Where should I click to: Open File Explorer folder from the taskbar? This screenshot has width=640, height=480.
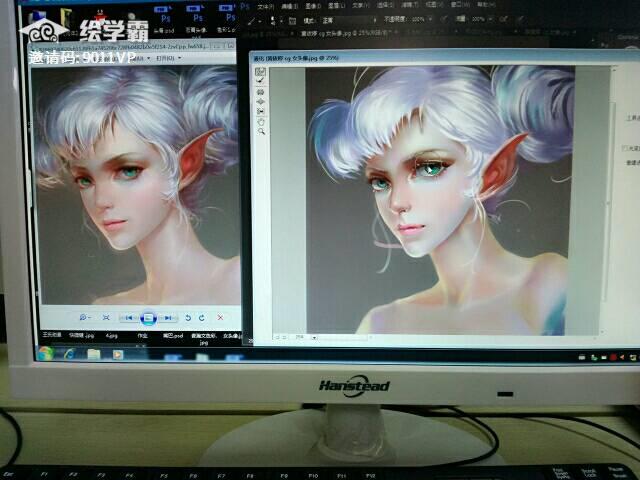(94, 355)
